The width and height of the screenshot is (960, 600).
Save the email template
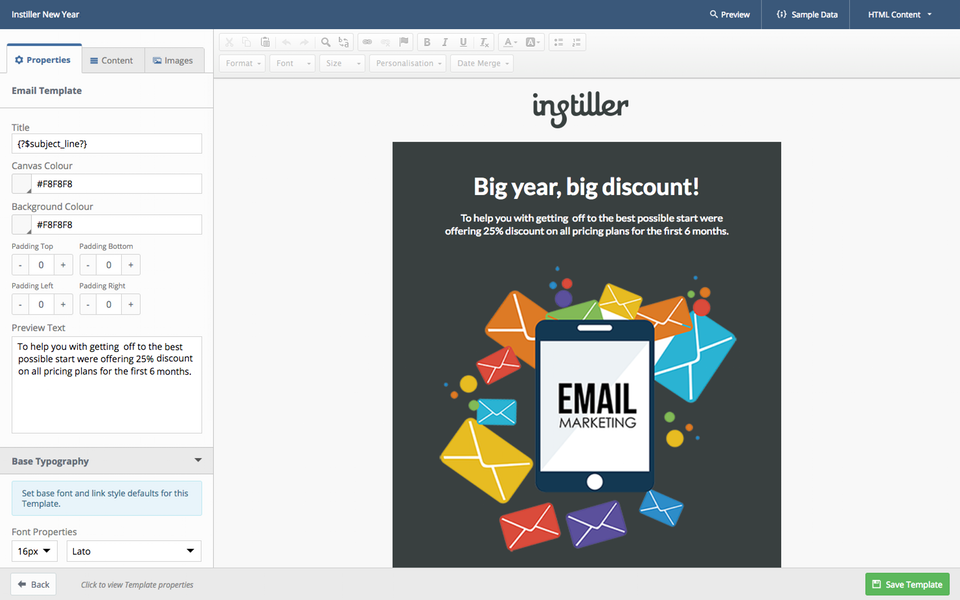click(907, 583)
